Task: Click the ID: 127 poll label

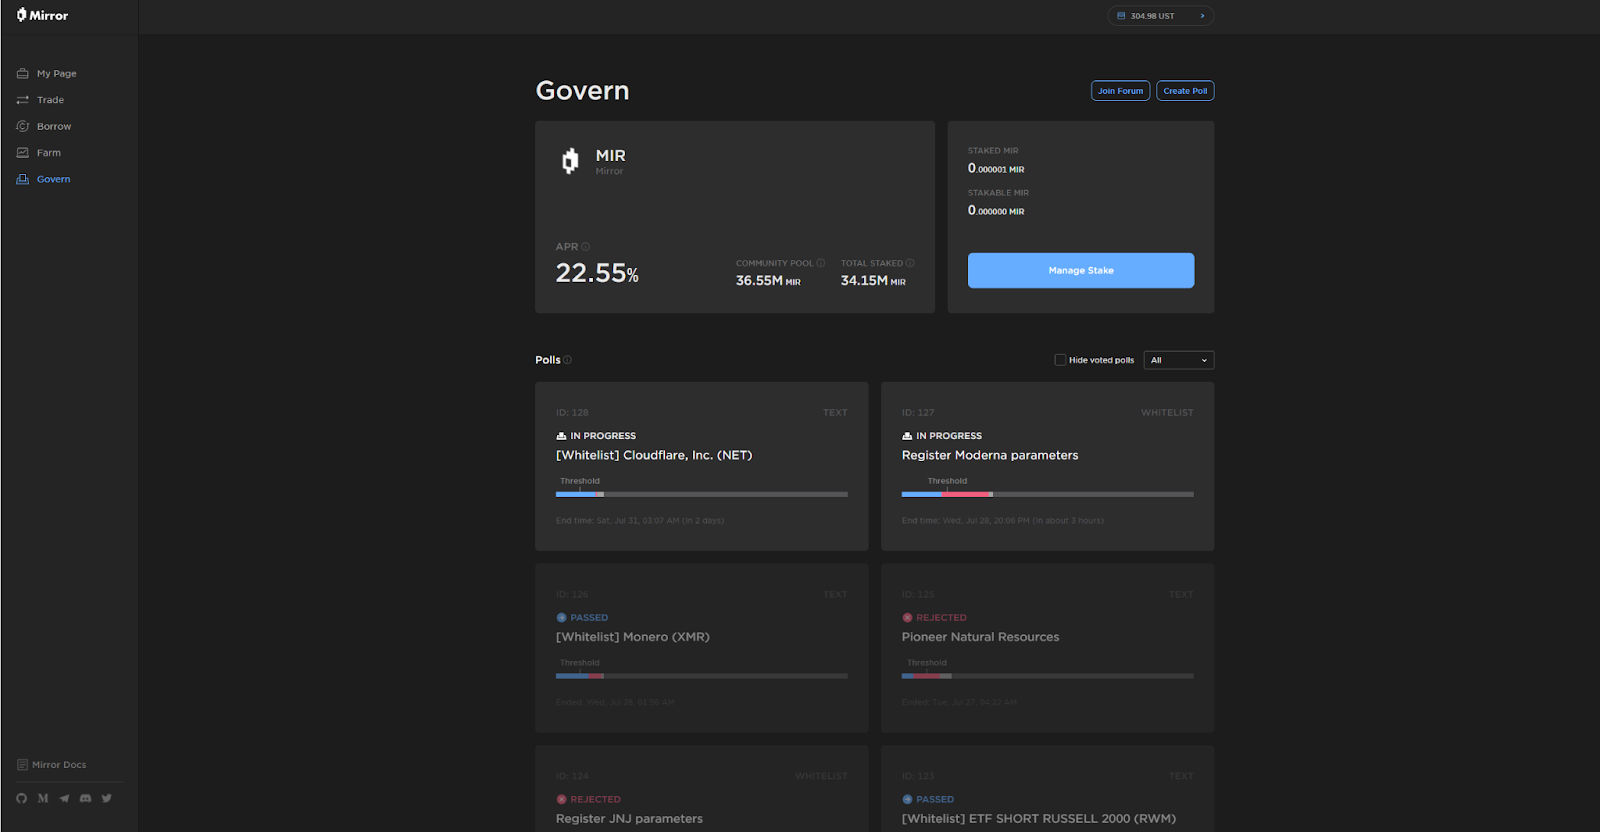Action: click(x=918, y=413)
